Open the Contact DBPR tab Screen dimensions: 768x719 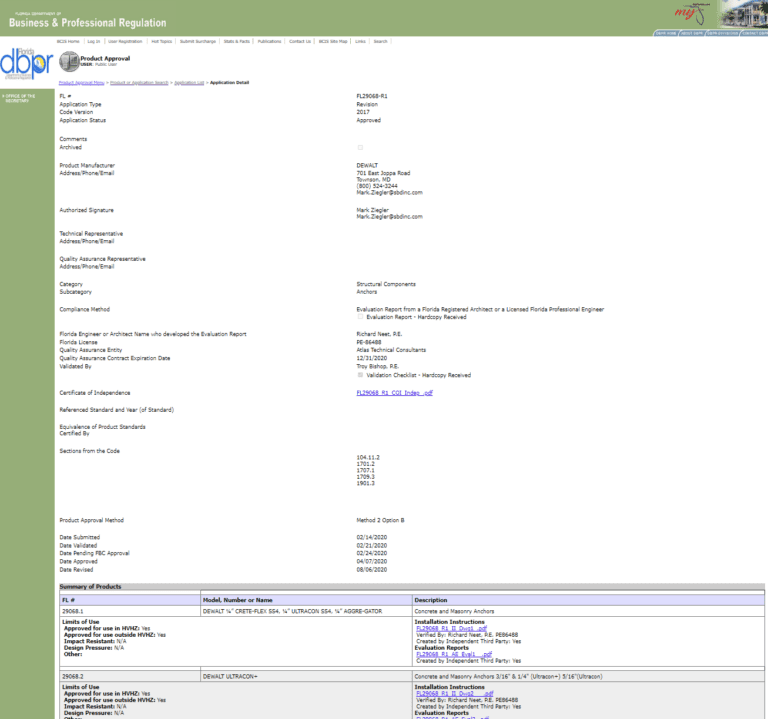tap(754, 33)
